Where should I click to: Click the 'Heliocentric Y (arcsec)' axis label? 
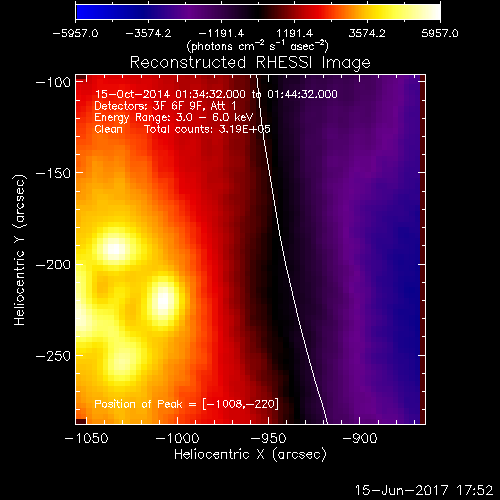tap(19, 250)
